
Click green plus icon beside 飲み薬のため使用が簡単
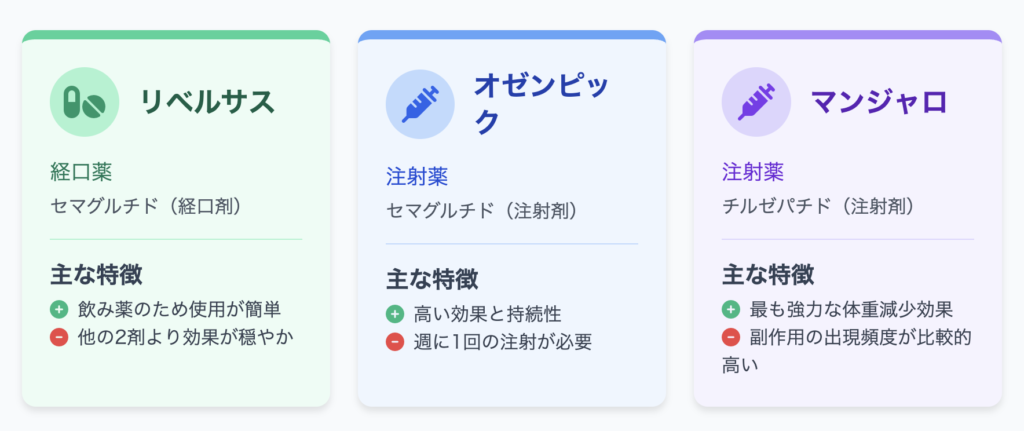click(x=59, y=308)
